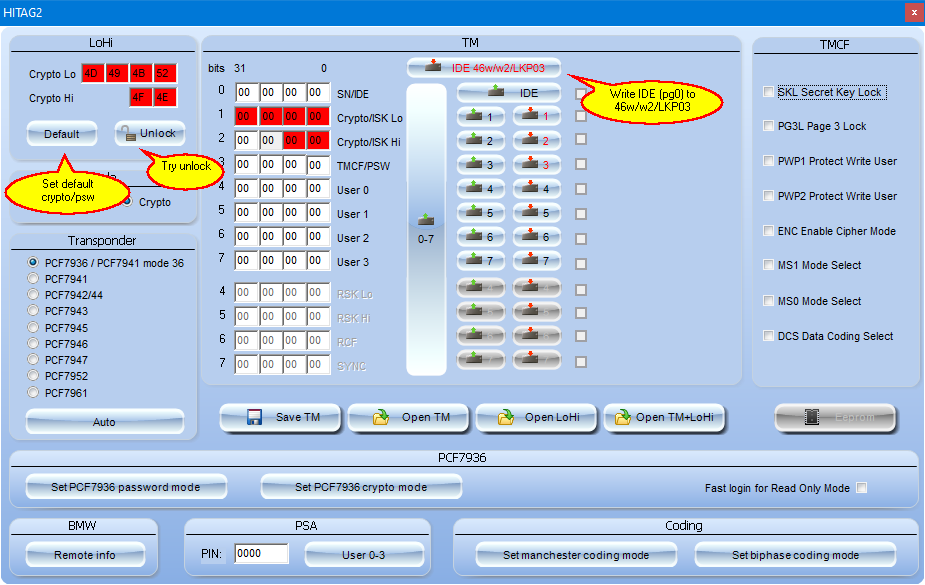Click greyed green-arrow read button in RSK Lo row
The image size is (925, 585).
[x=481, y=288]
